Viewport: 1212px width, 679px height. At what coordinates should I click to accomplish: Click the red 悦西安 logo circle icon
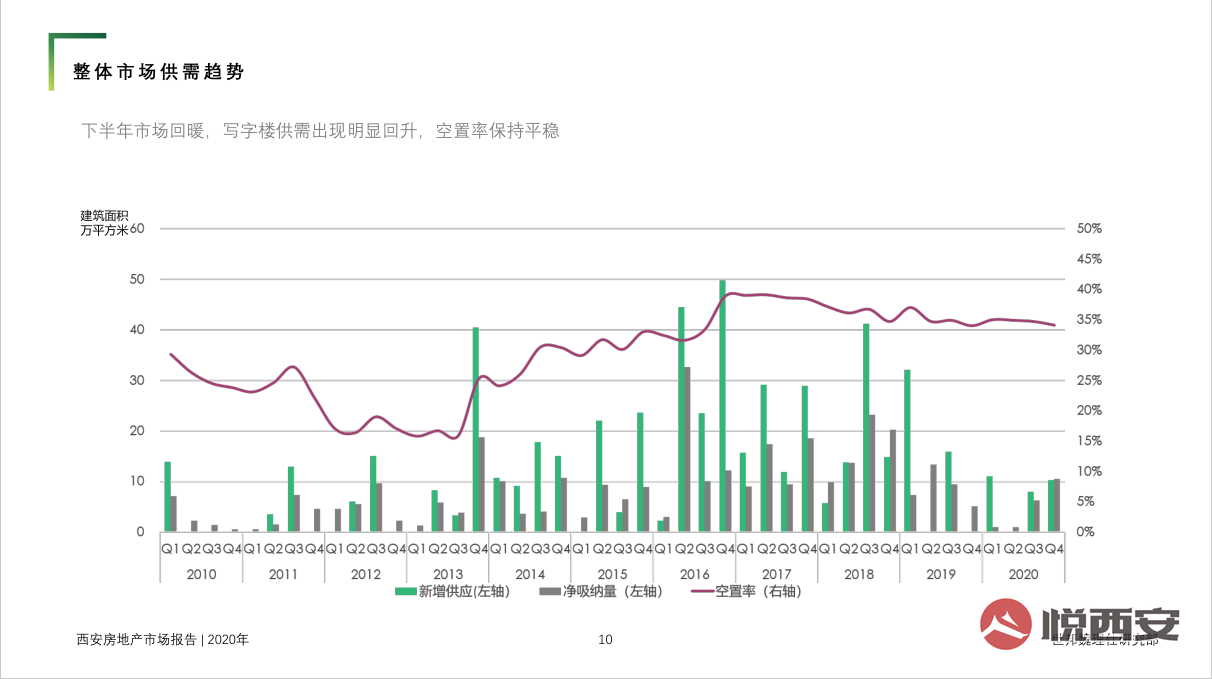click(x=1005, y=626)
